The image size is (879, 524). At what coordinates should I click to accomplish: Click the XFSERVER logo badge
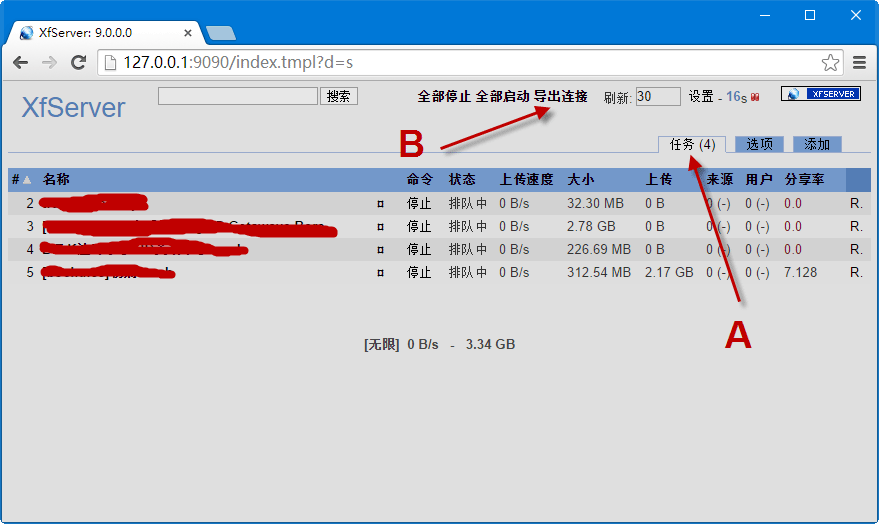click(x=821, y=94)
